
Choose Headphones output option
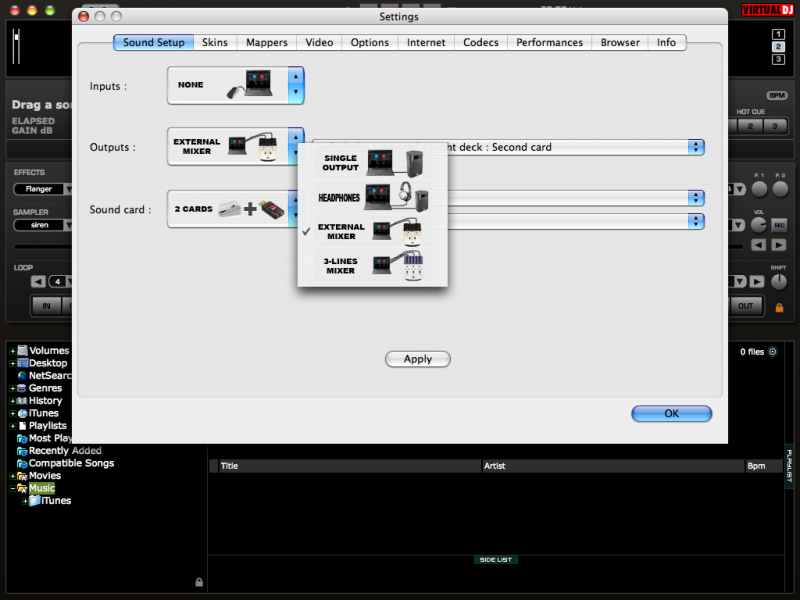(372, 197)
